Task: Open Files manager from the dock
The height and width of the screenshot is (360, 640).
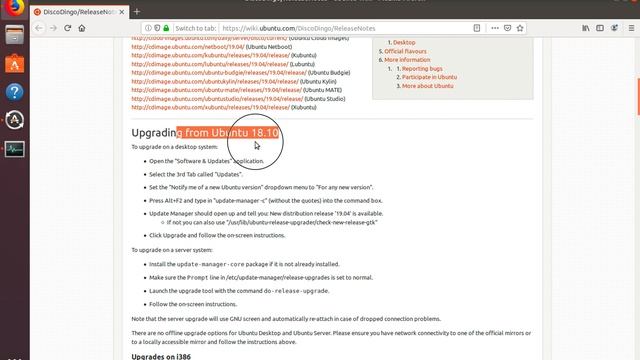Action: 14,35
